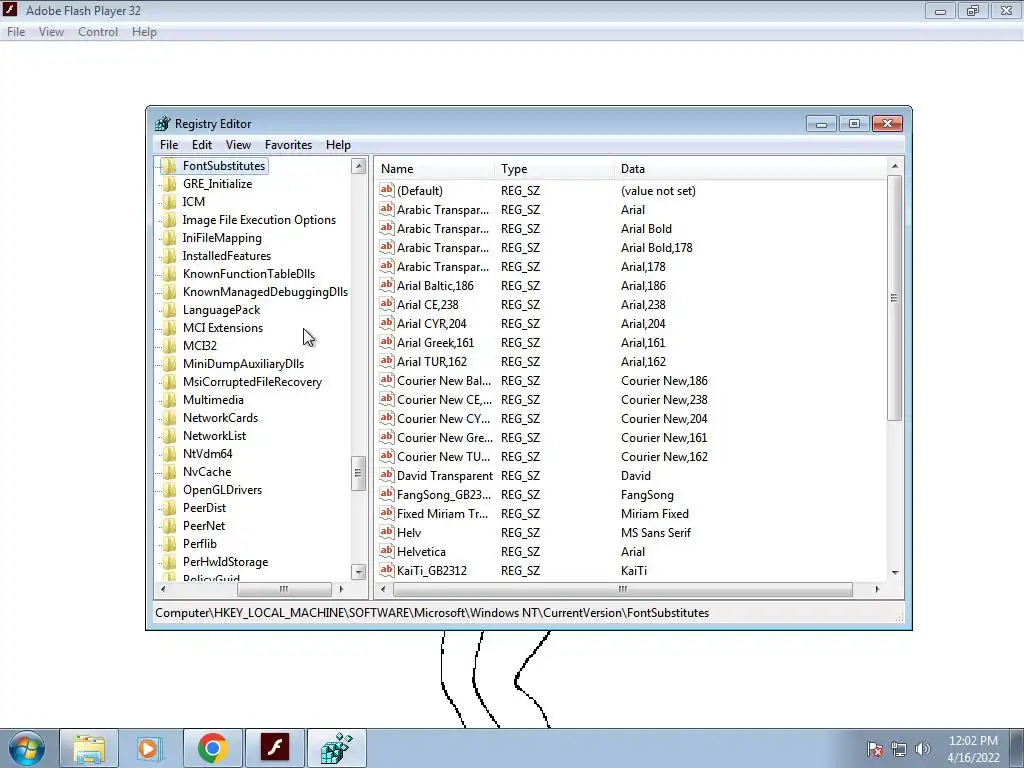Screen dimensions: 1024x768
Task: Click the Type column header
Action: click(555, 168)
